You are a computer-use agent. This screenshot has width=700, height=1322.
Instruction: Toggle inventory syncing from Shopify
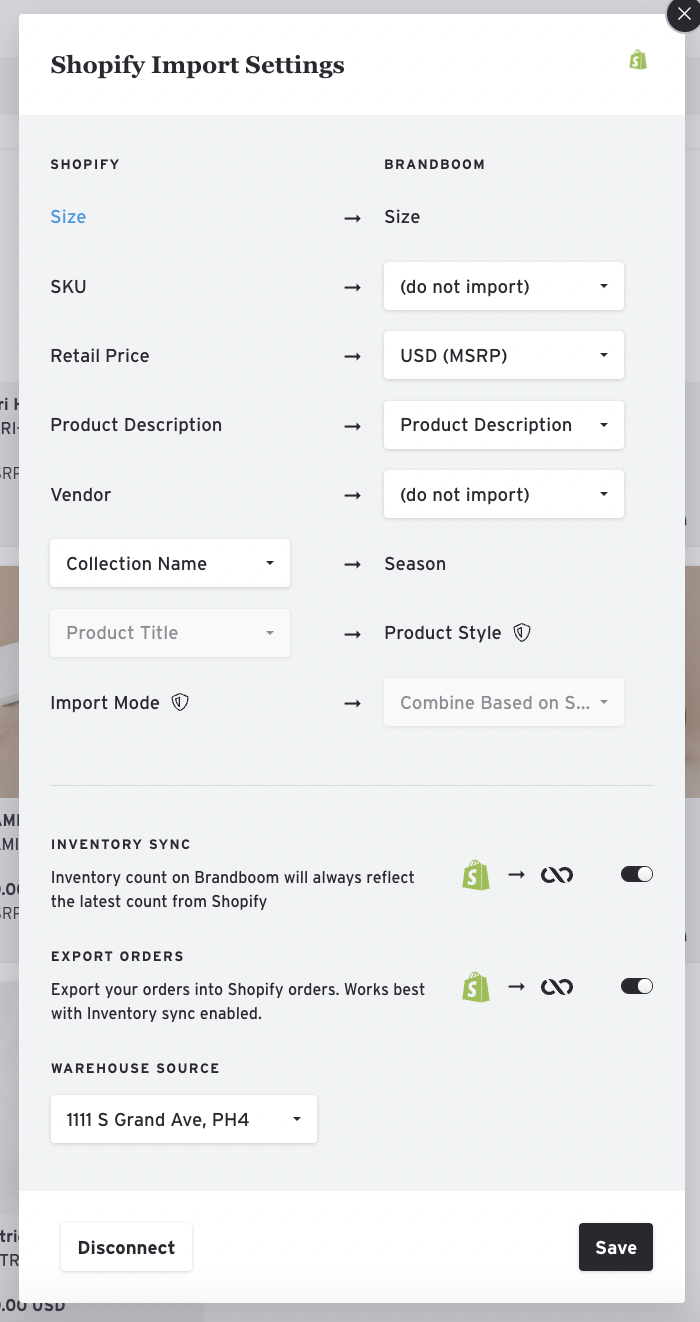pos(636,874)
